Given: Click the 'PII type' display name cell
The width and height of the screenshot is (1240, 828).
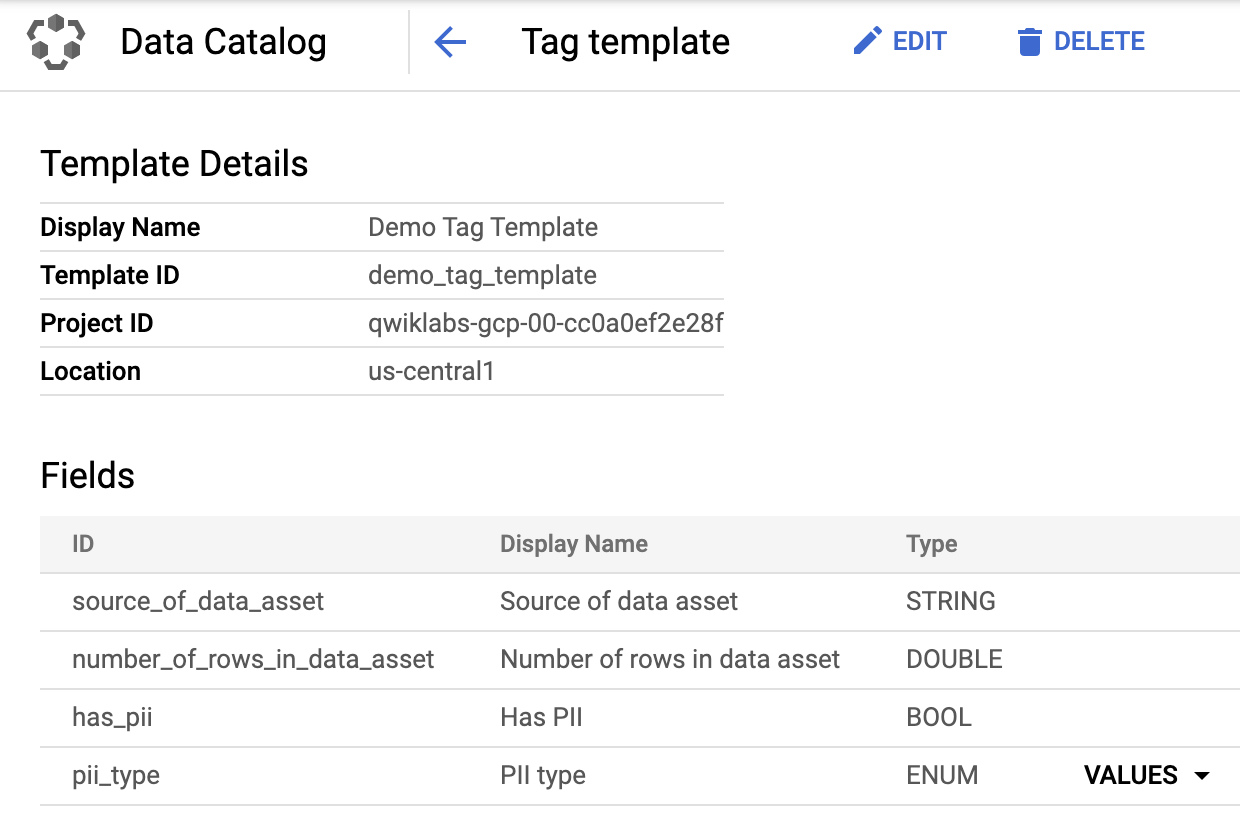Looking at the screenshot, I should tap(543, 775).
